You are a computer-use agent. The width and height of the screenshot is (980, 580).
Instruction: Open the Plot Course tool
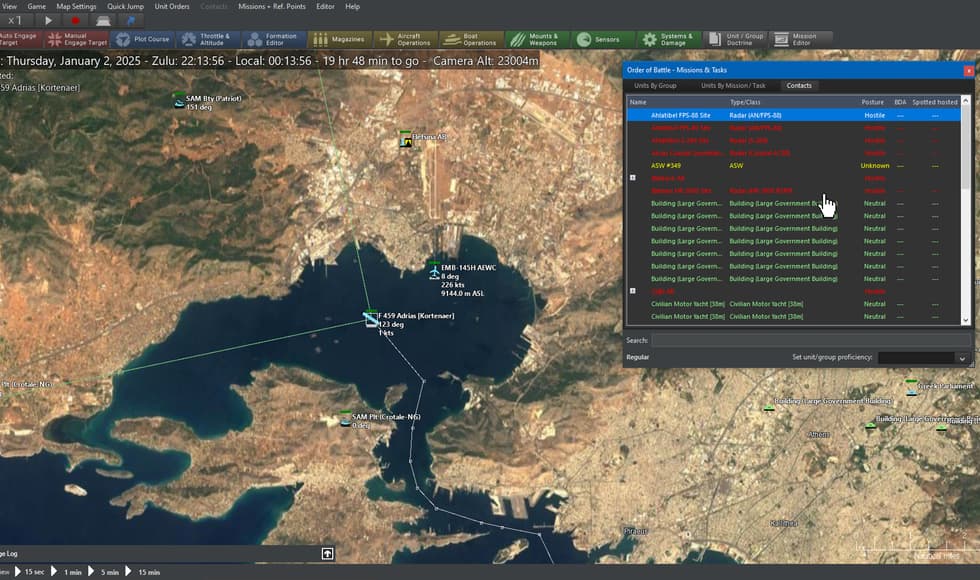click(143, 39)
